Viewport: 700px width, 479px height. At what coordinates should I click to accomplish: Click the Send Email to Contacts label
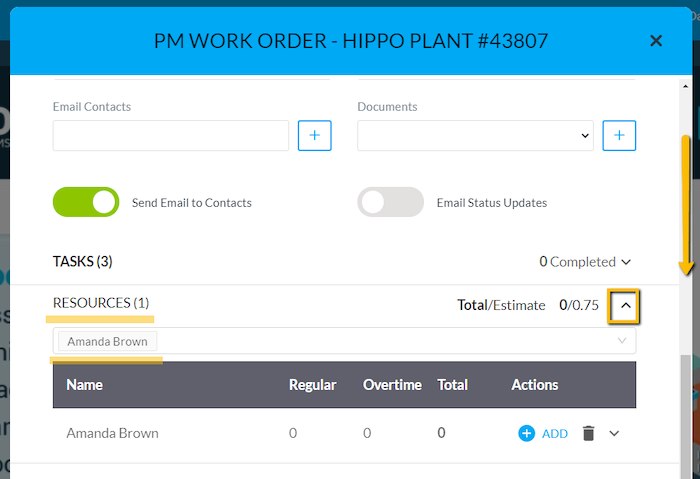click(x=192, y=203)
